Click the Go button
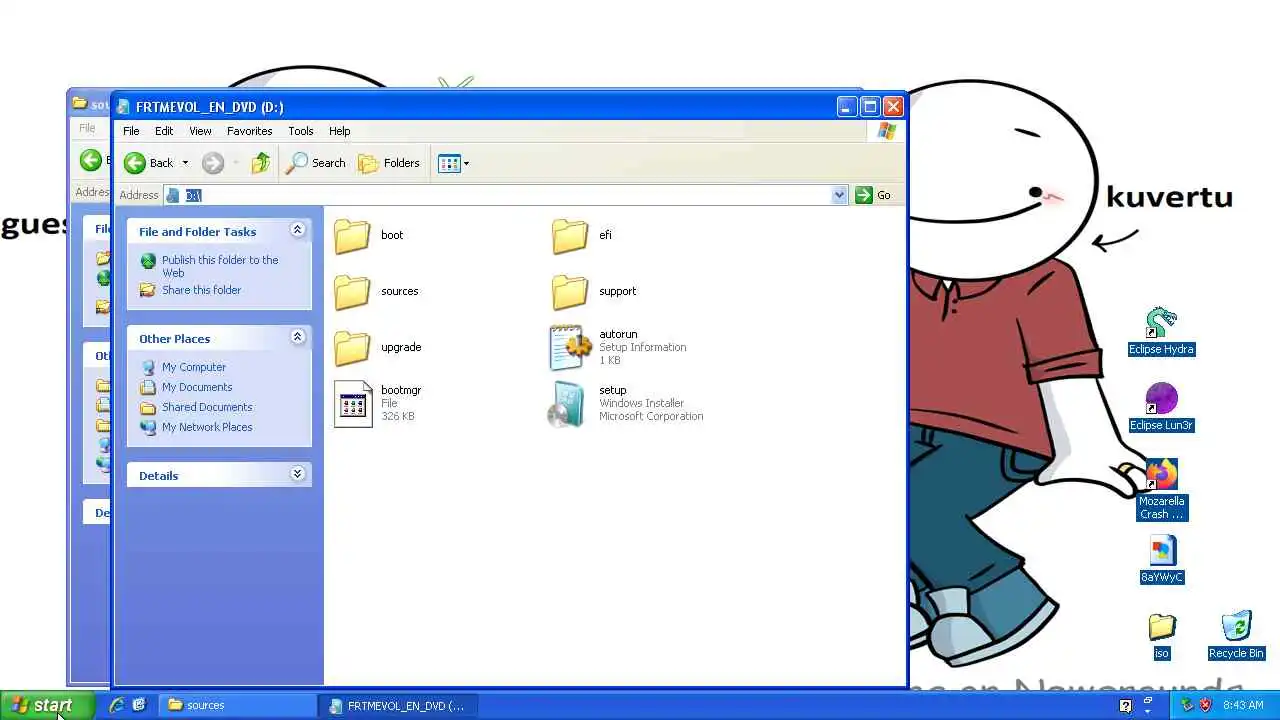 873,195
